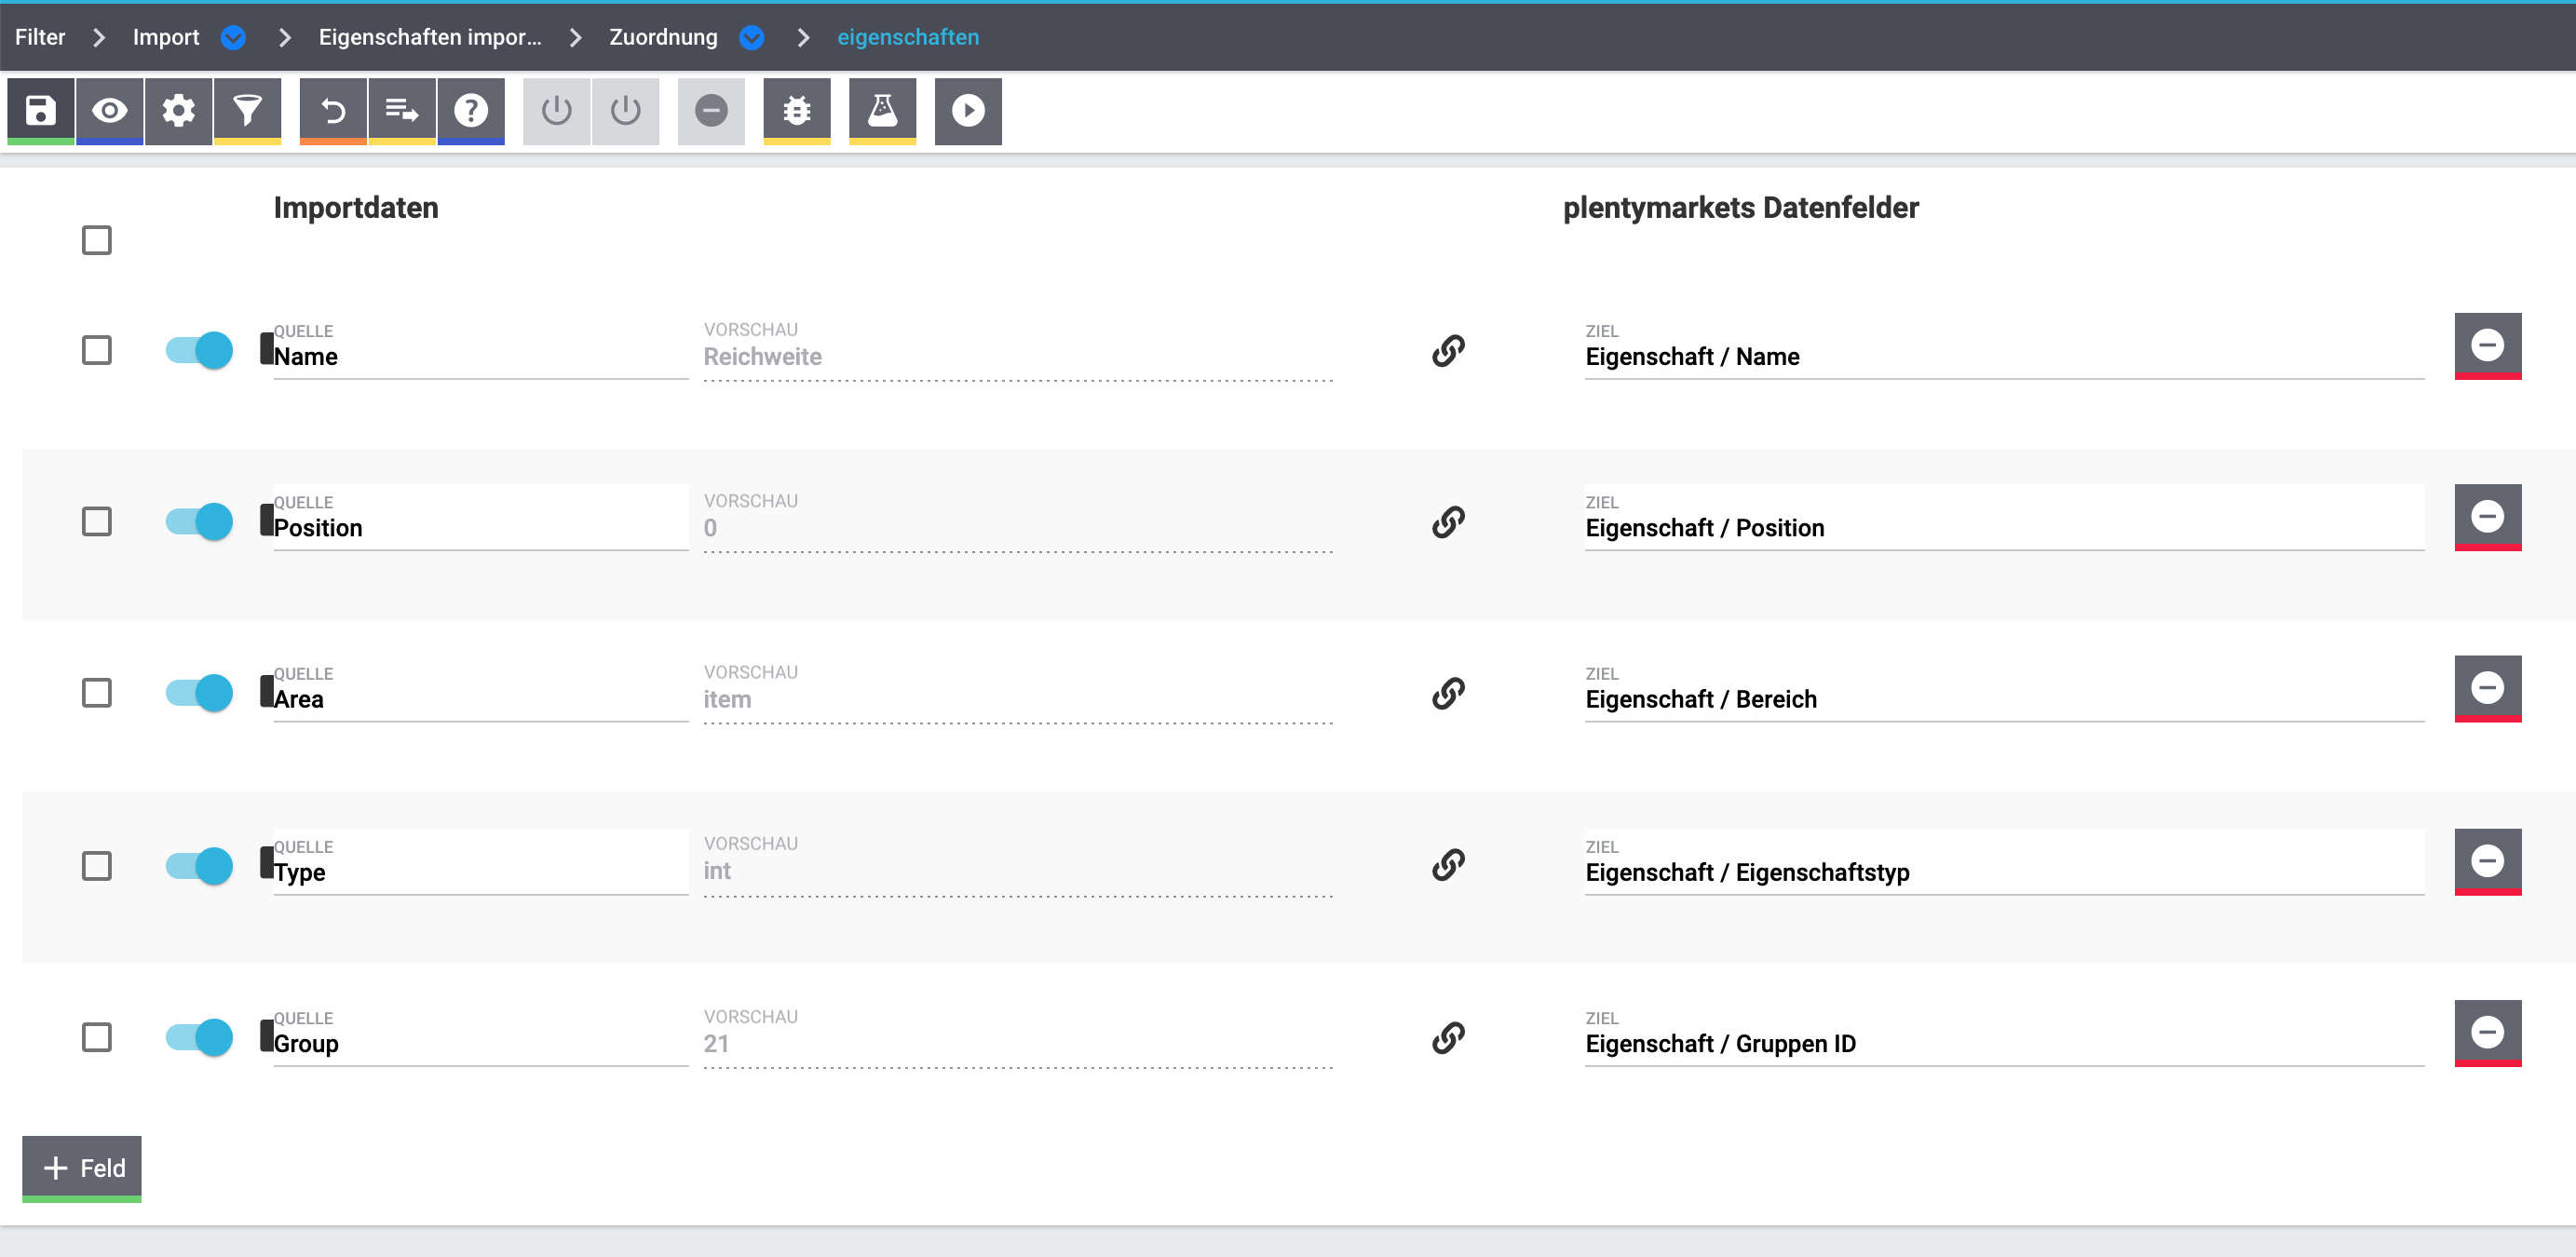This screenshot has height=1257, width=2576.
Task: Remove the Type row mapping
Action: 2487,861
